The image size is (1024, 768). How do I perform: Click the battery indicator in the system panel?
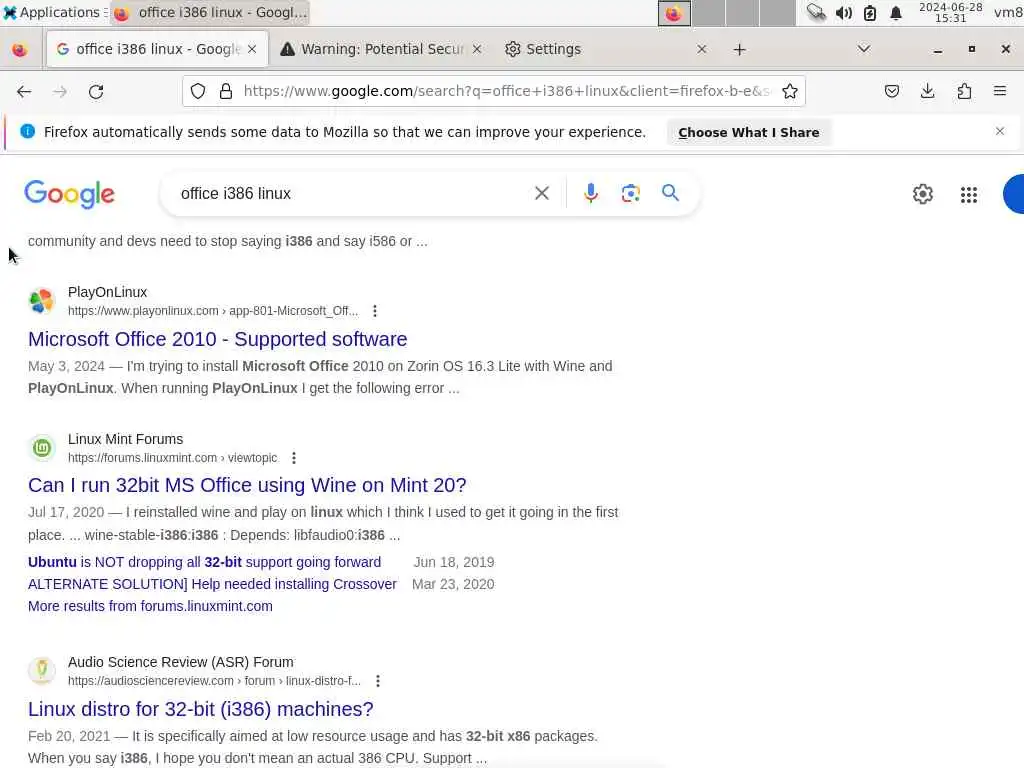pos(870,13)
